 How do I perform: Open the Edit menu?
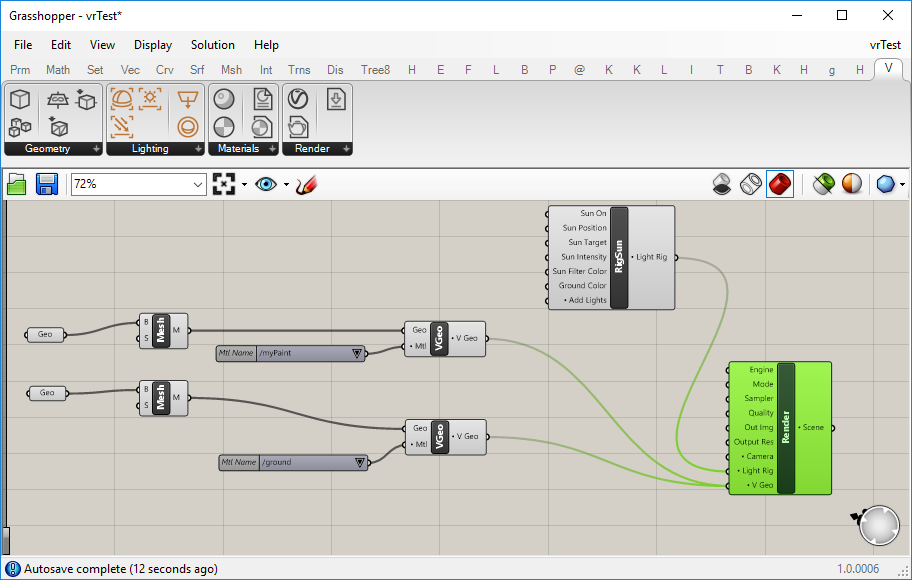60,45
